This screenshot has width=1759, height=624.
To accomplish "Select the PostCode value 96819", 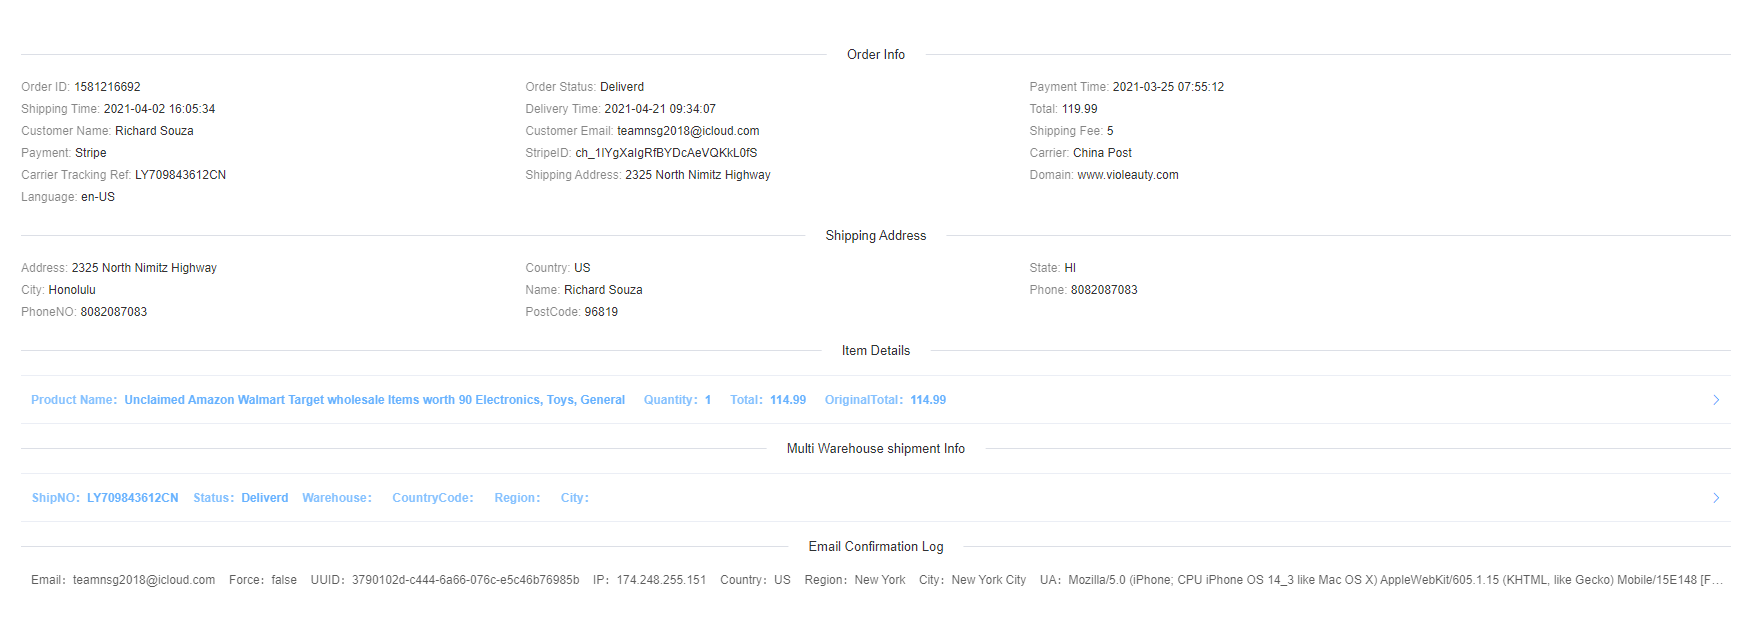I will tap(601, 312).
